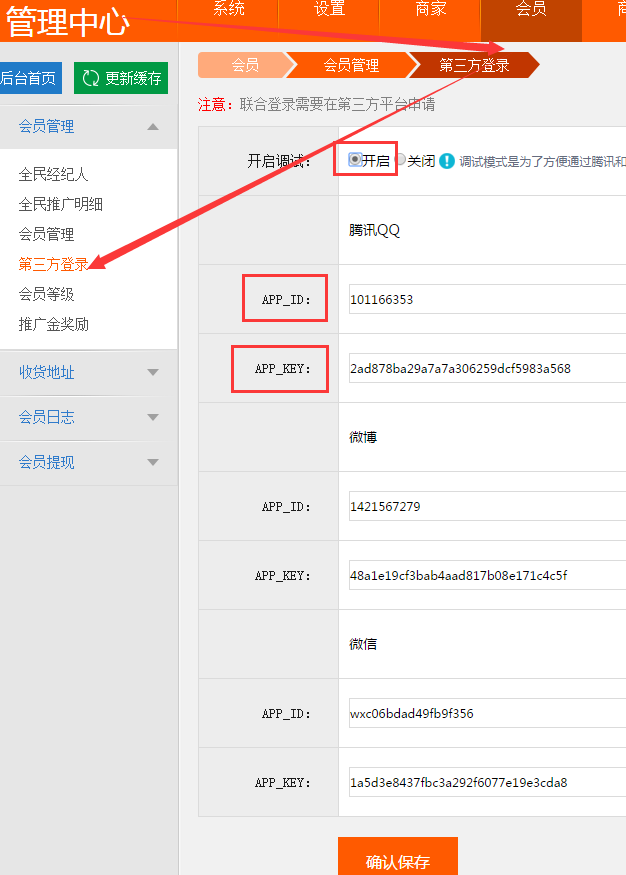Click the 微信 section heading
626x875 pixels.
pos(363,644)
